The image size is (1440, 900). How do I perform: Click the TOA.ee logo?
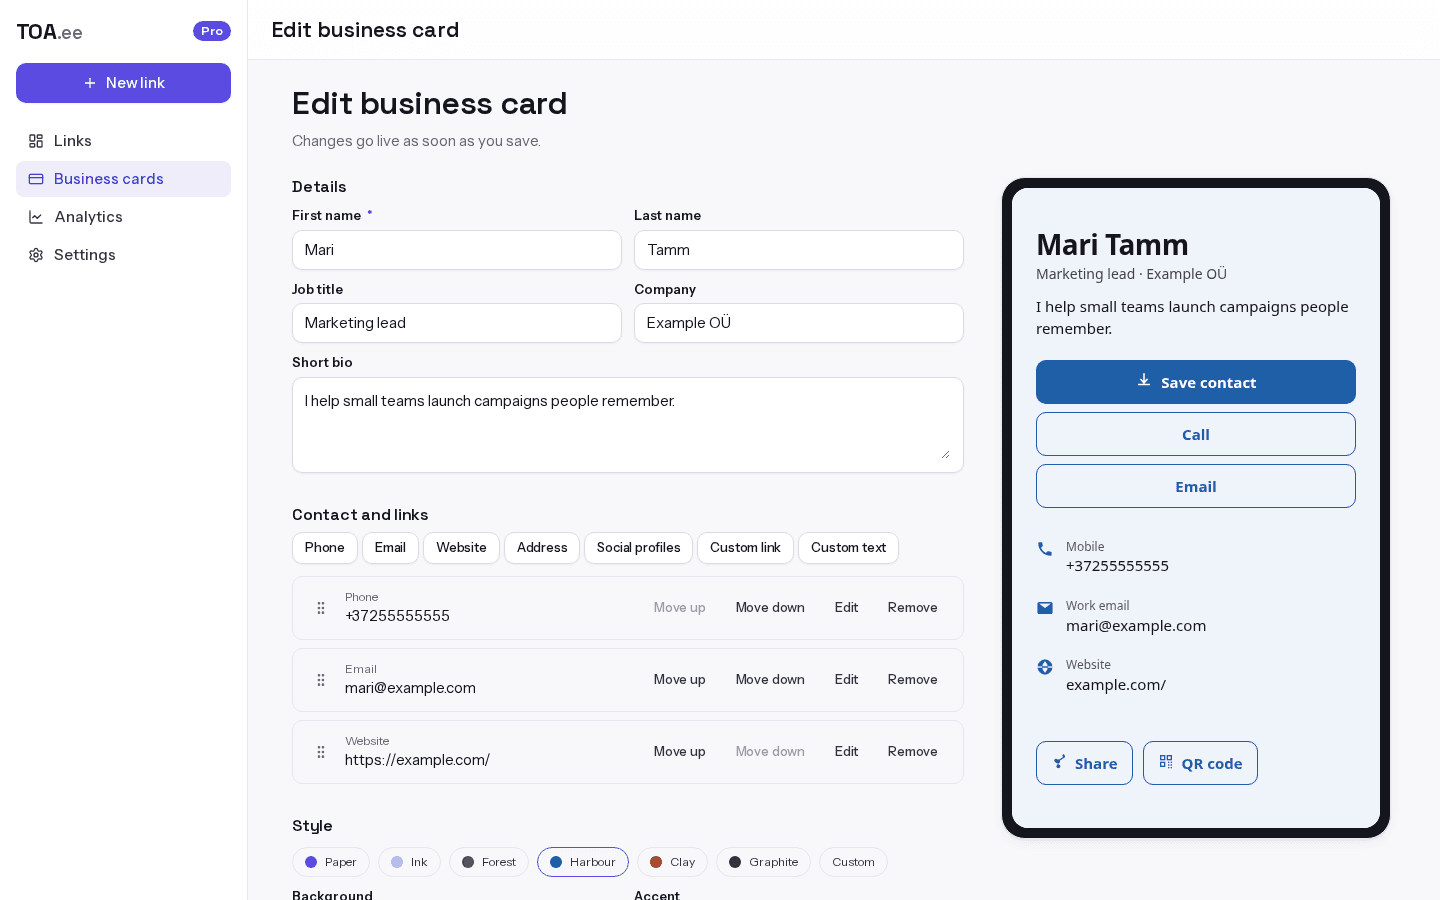[49, 32]
